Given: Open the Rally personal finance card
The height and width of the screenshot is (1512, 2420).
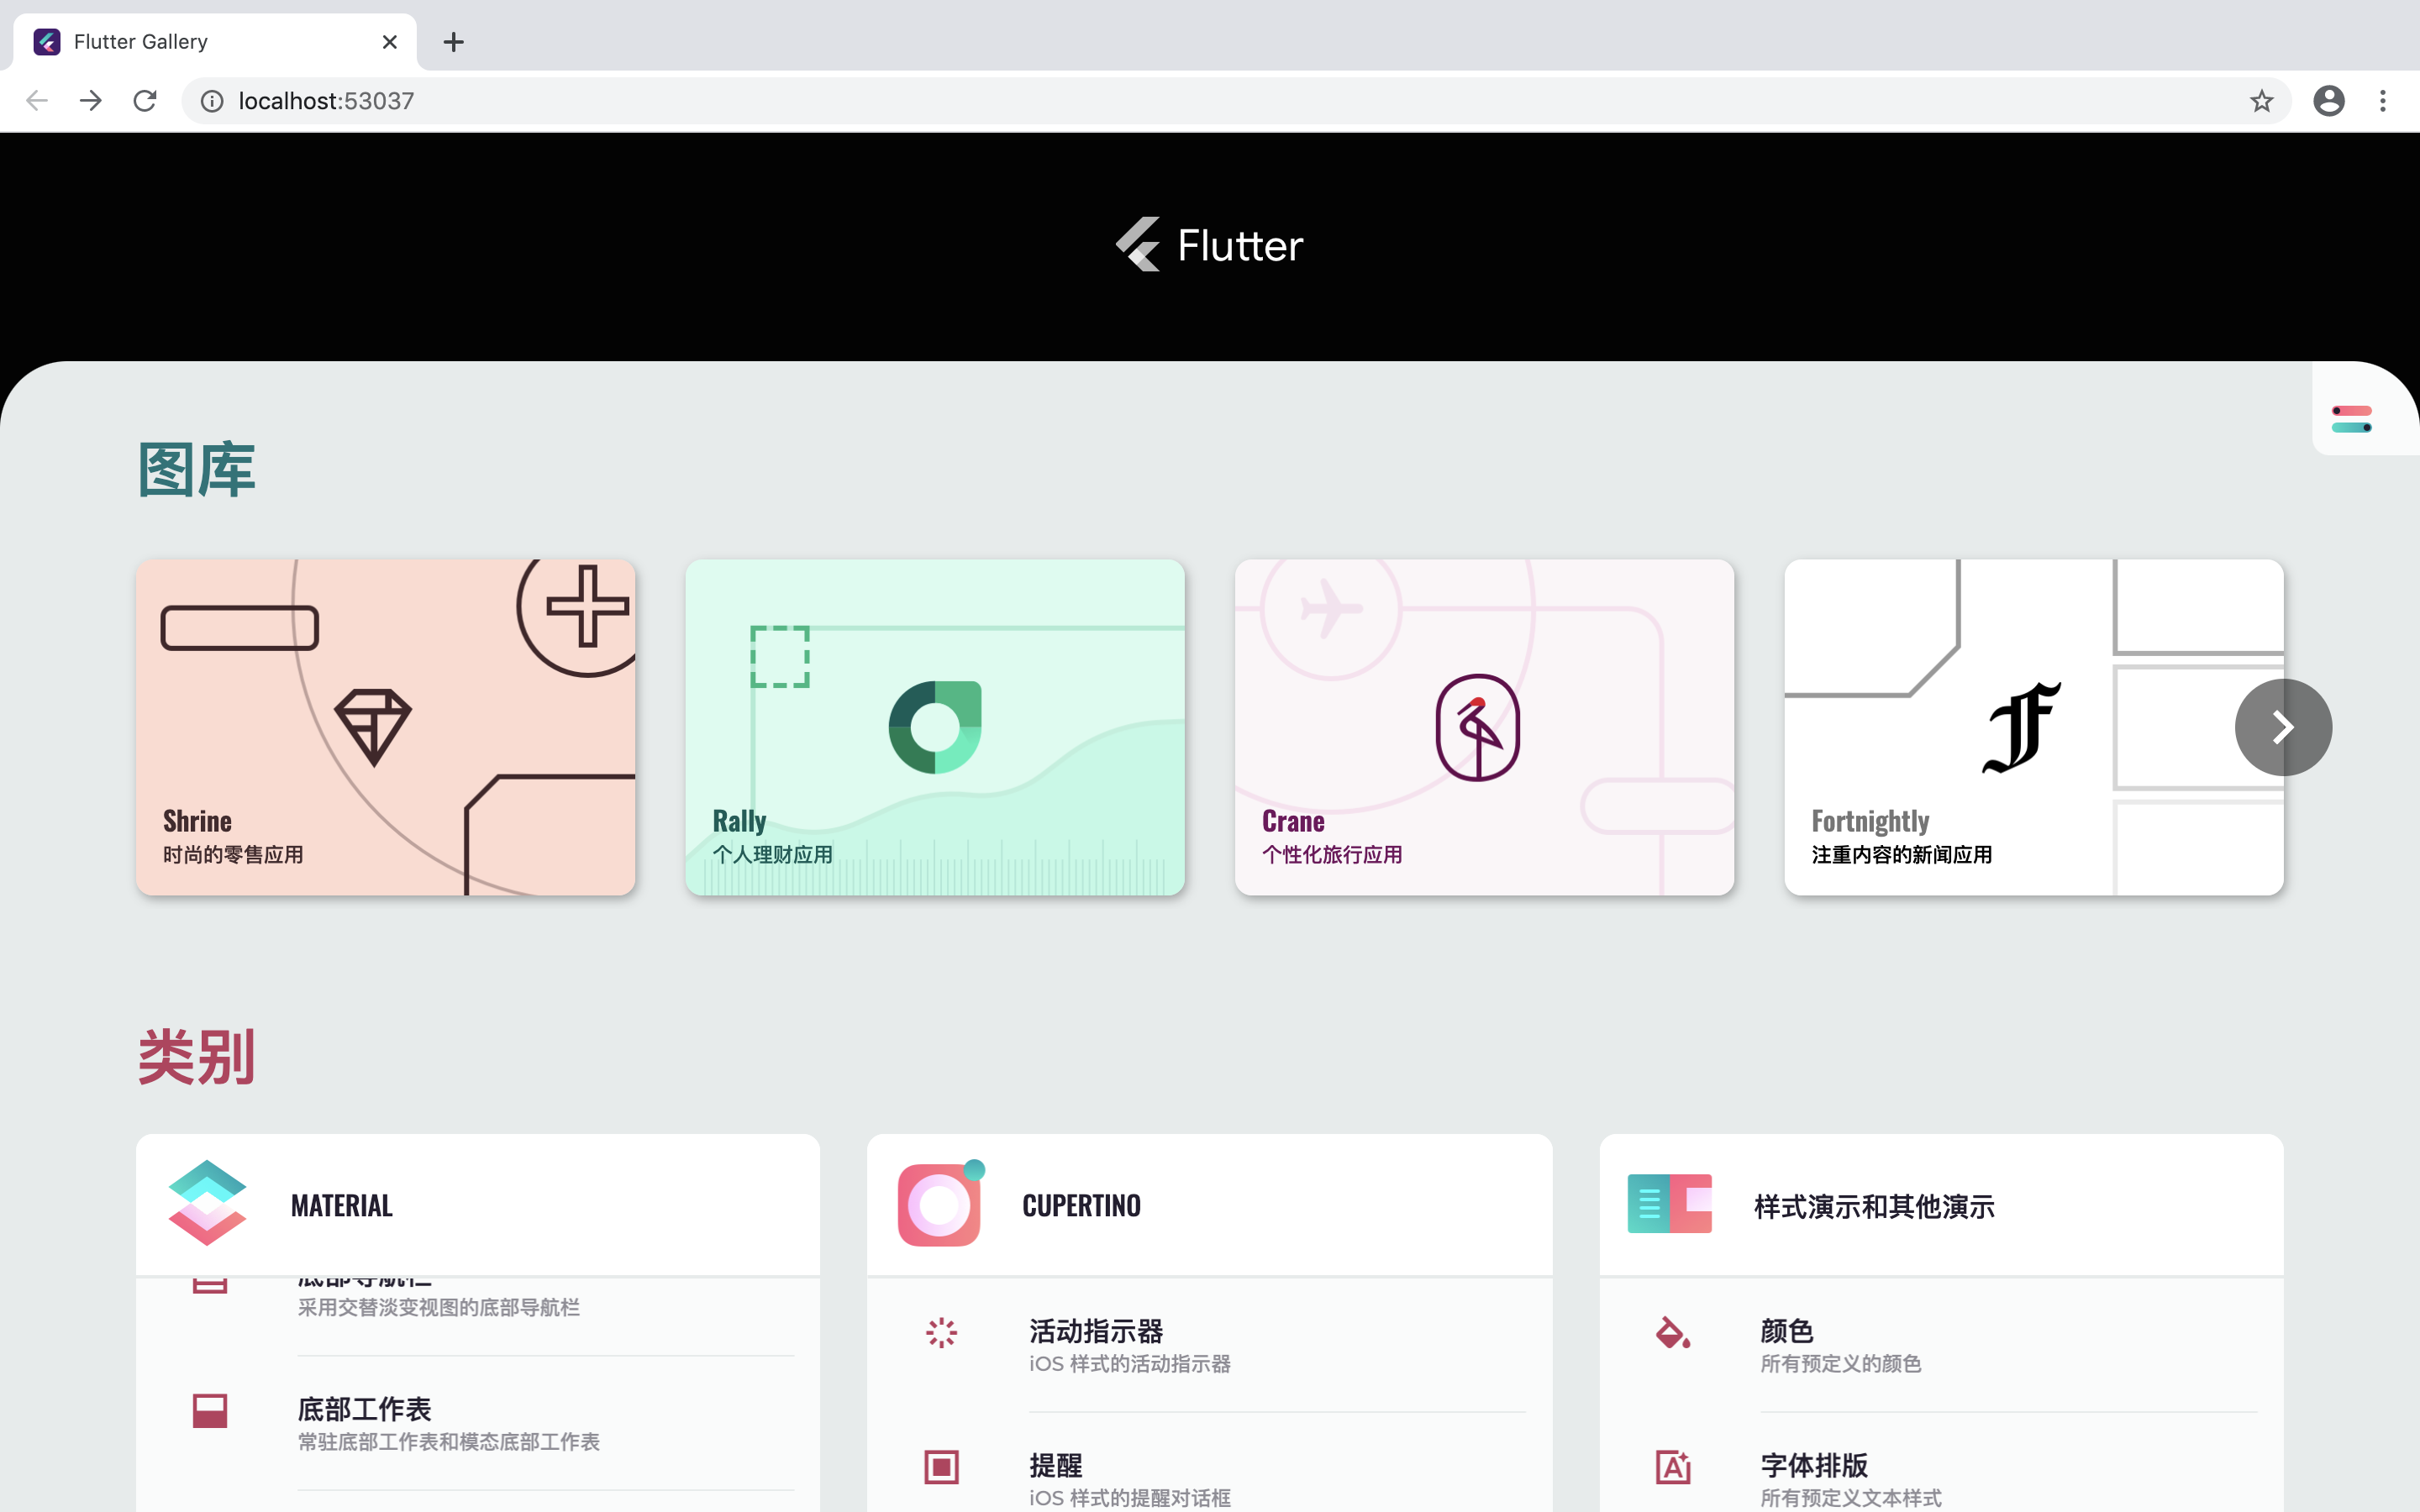Looking at the screenshot, I should (x=934, y=727).
